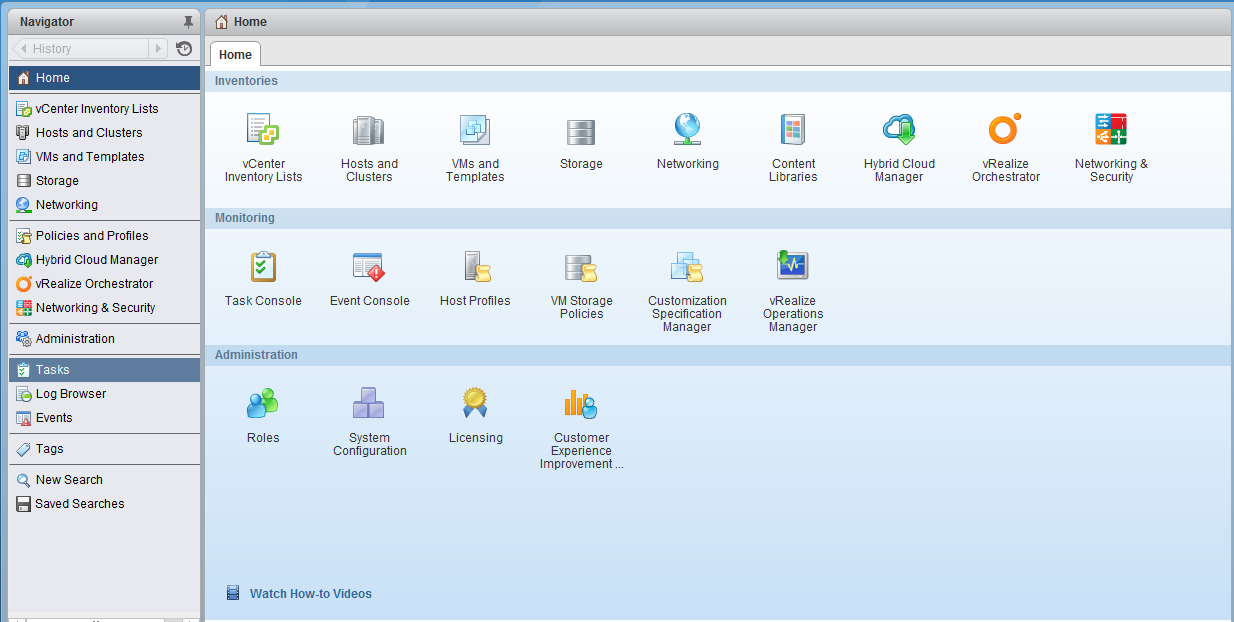This screenshot has height=622, width=1234.
Task: Open vRealize Orchestrator in Navigator
Action: pos(105,284)
